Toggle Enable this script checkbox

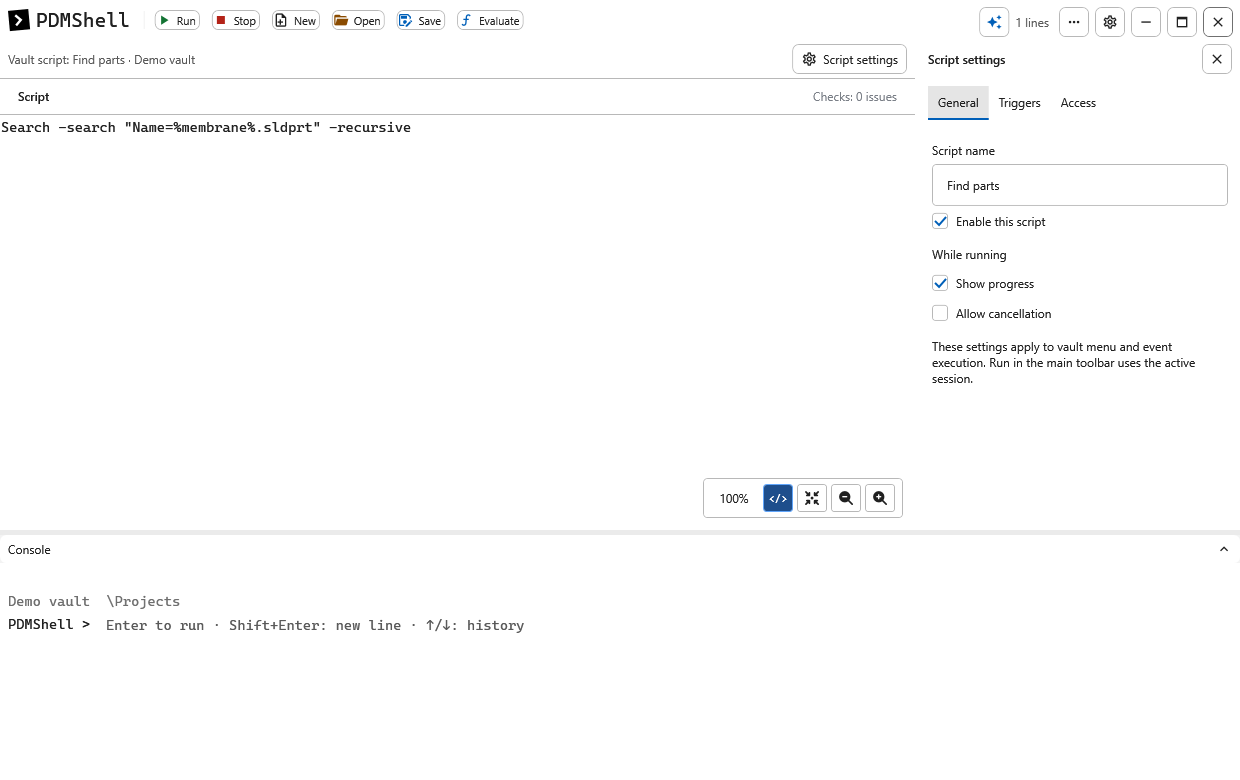(940, 221)
